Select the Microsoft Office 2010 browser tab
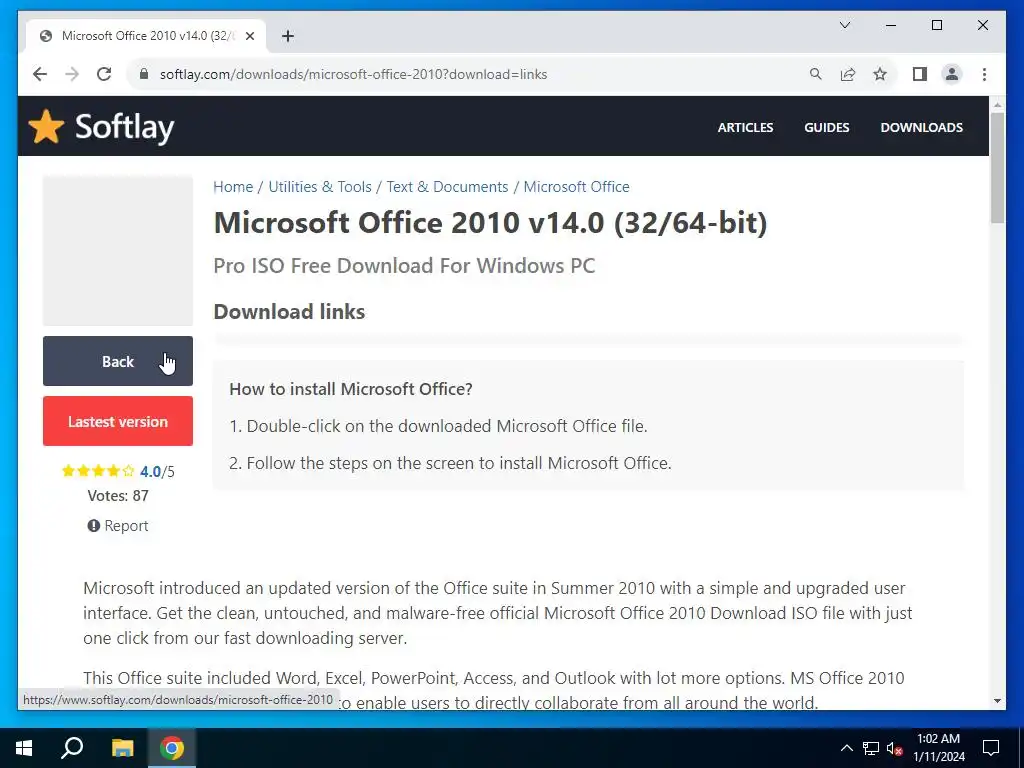1024x768 pixels. coord(146,36)
